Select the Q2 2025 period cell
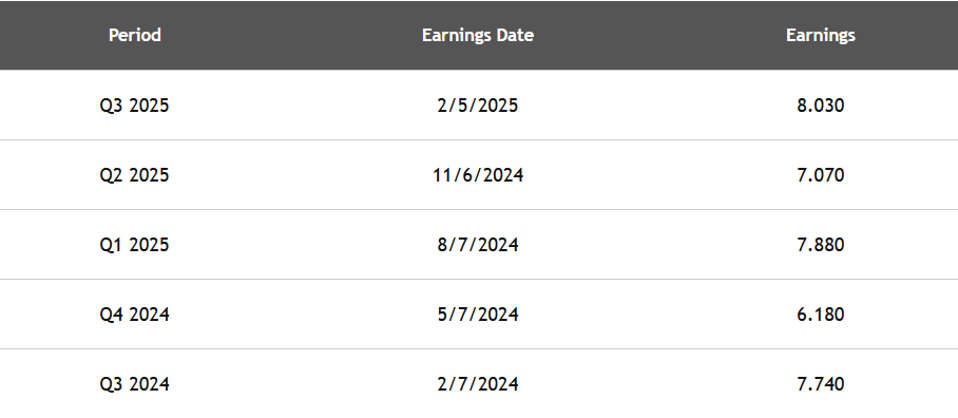Image resolution: width=958 pixels, height=418 pixels. [x=134, y=175]
